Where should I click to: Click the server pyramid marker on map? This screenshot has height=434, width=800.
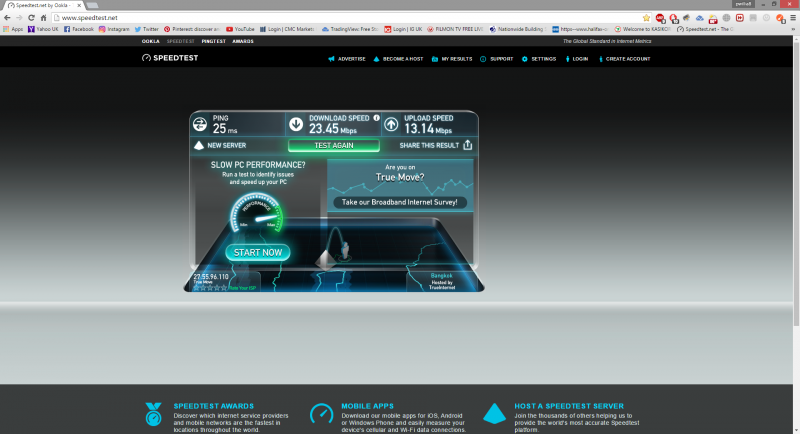coord(324,260)
